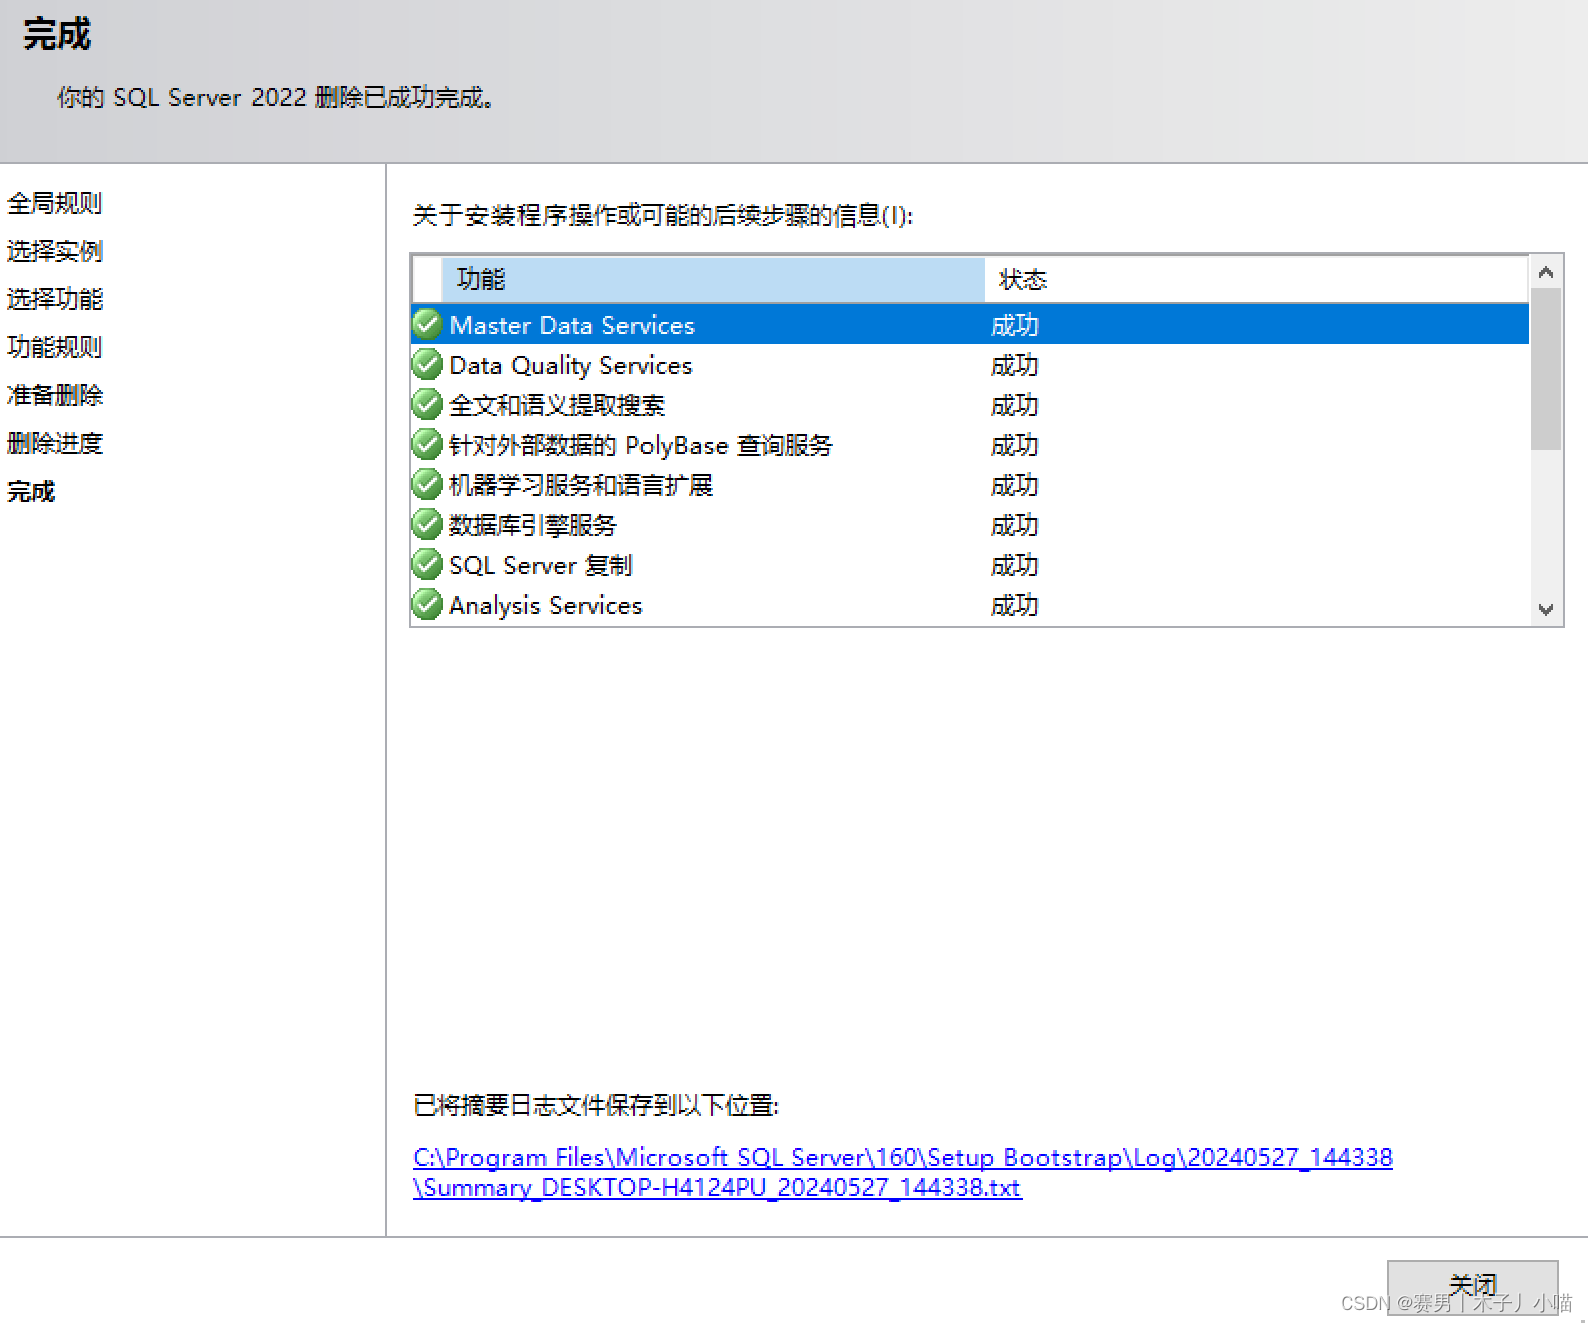This screenshot has width=1588, height=1323.
Task: Click the 状态 column header
Action: (x=1257, y=279)
